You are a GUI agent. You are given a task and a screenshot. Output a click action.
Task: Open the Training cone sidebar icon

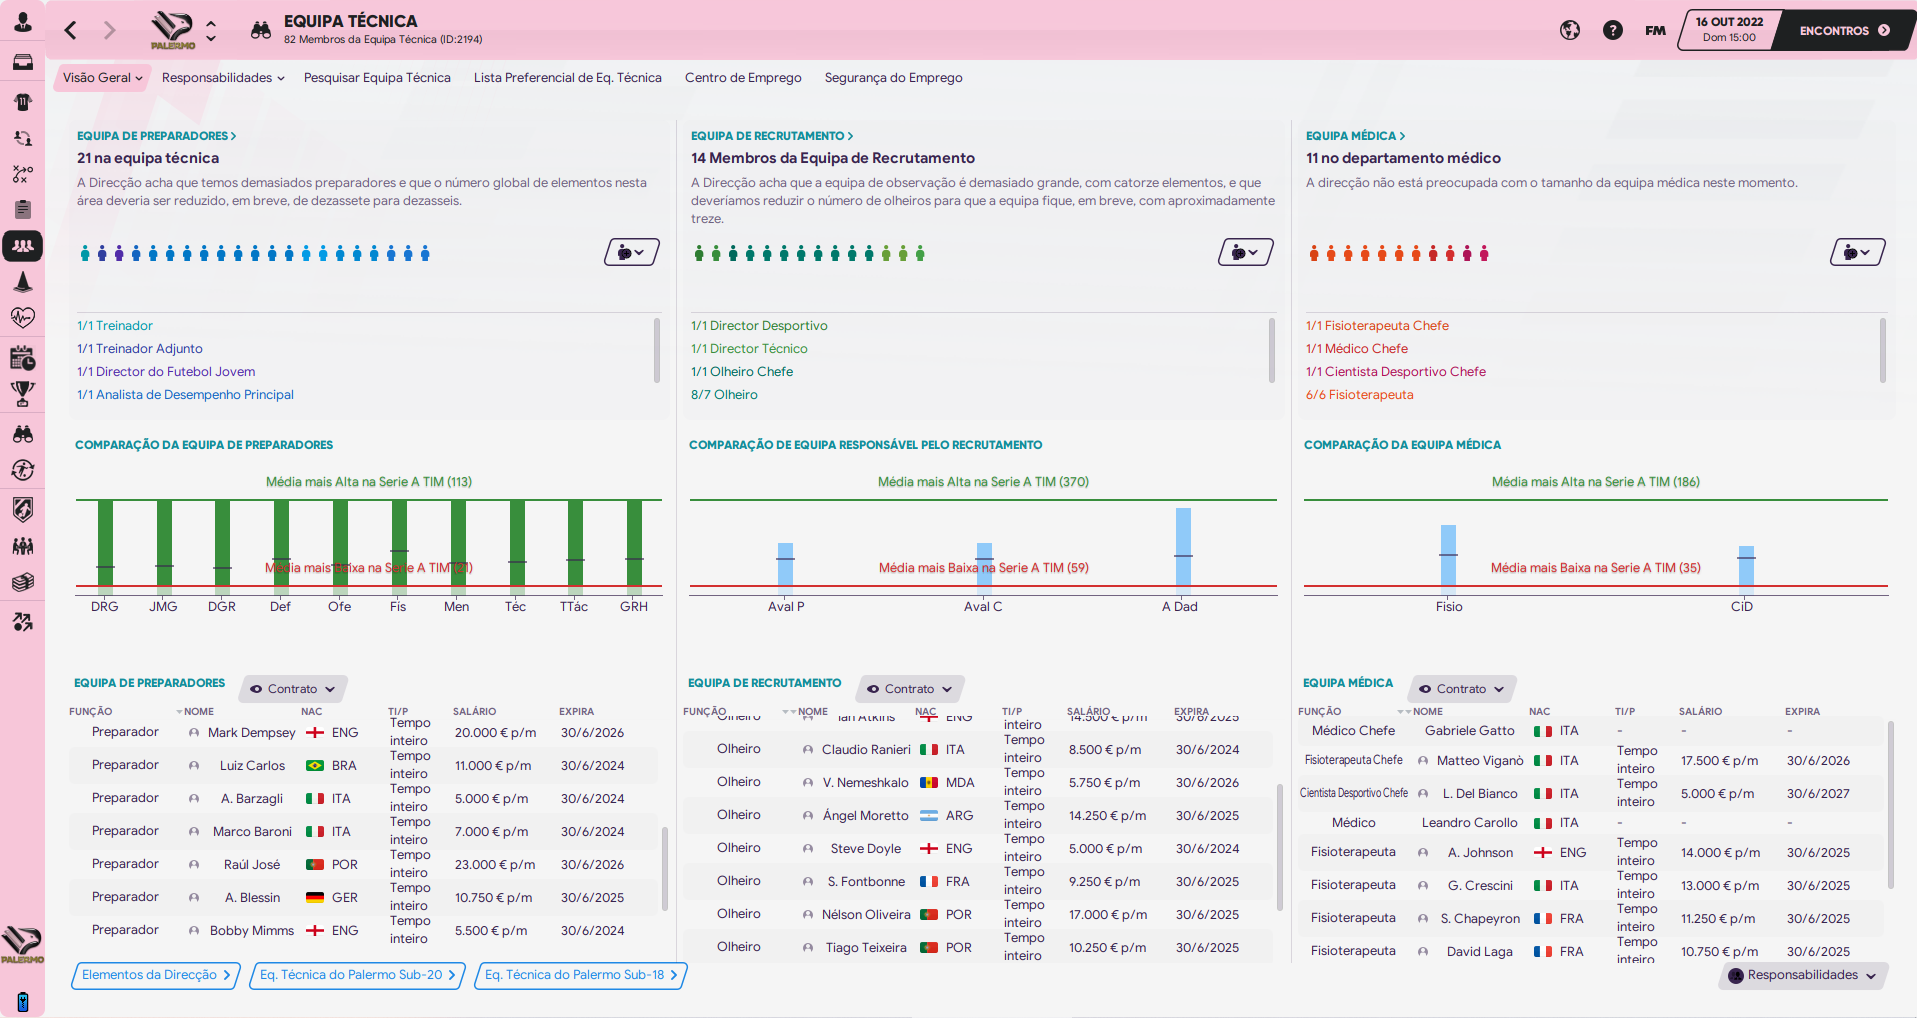click(x=22, y=282)
